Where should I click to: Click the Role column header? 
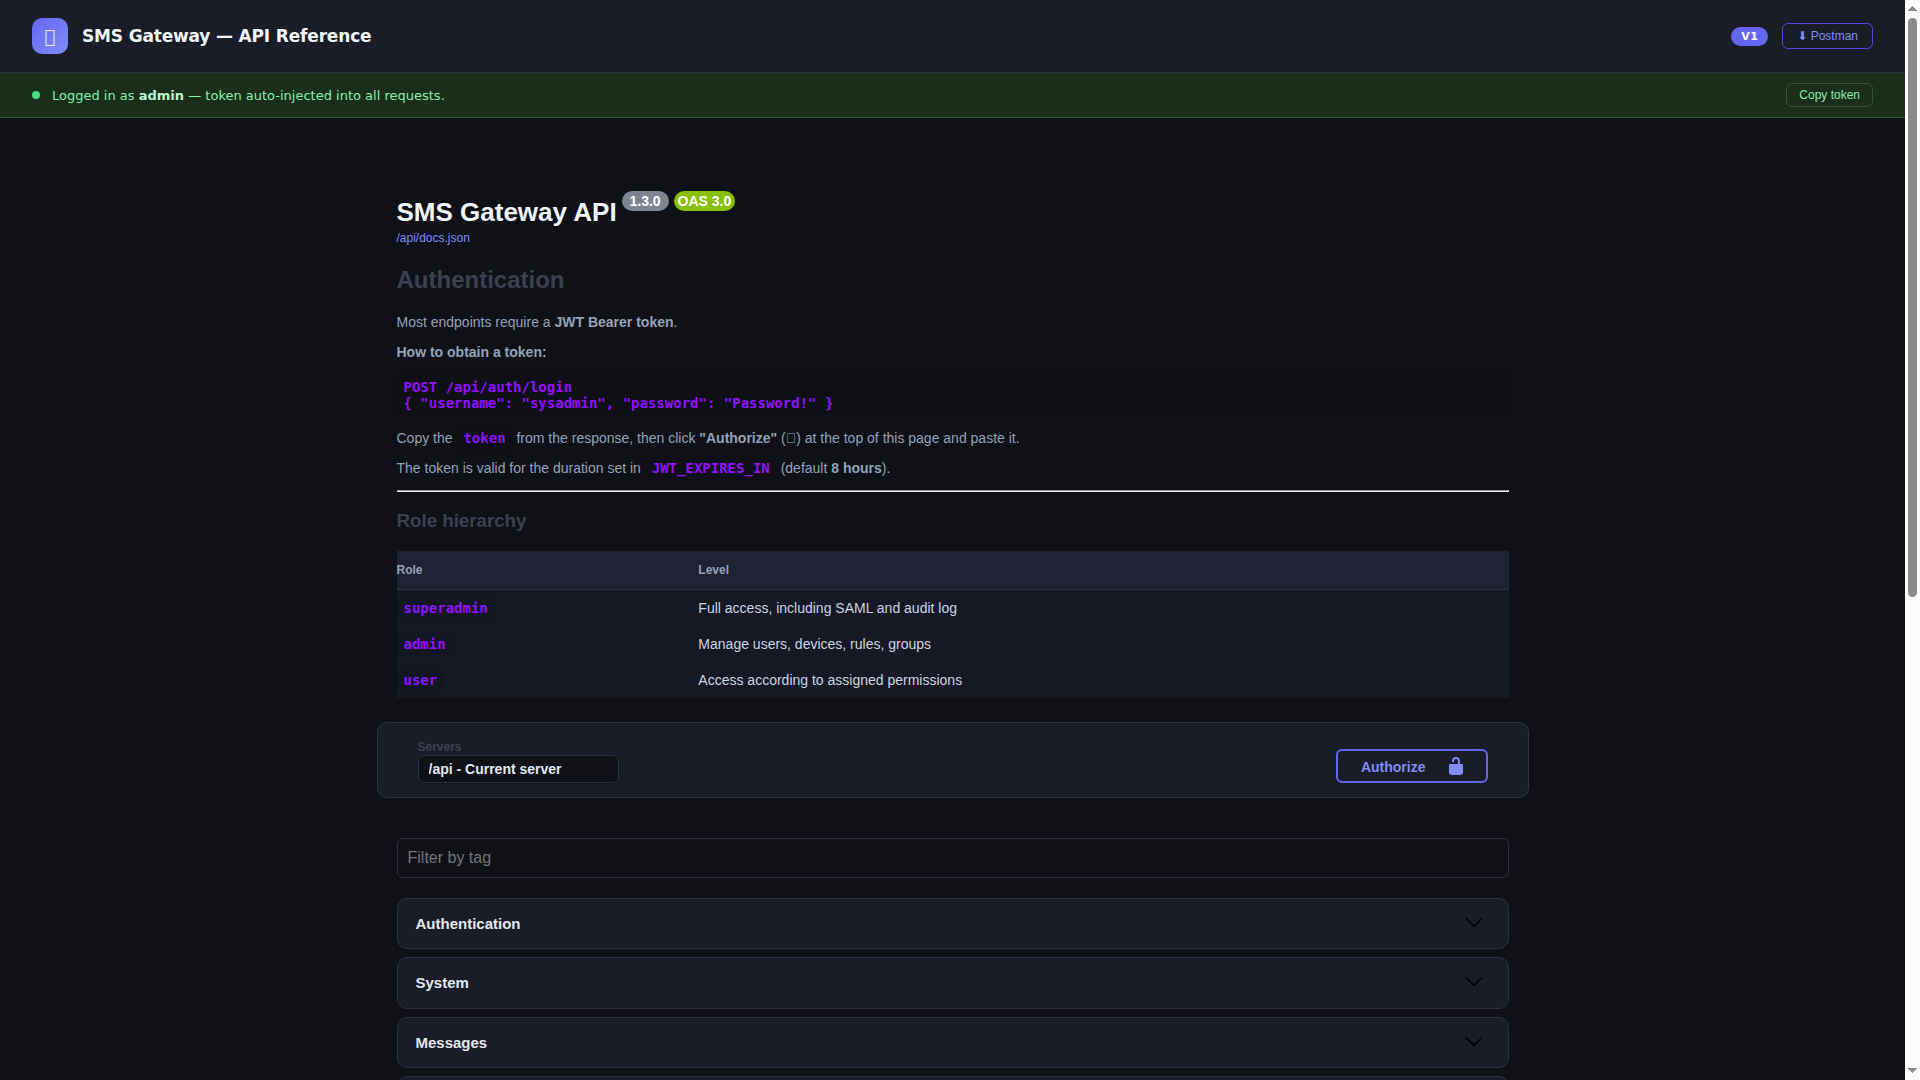coord(409,570)
